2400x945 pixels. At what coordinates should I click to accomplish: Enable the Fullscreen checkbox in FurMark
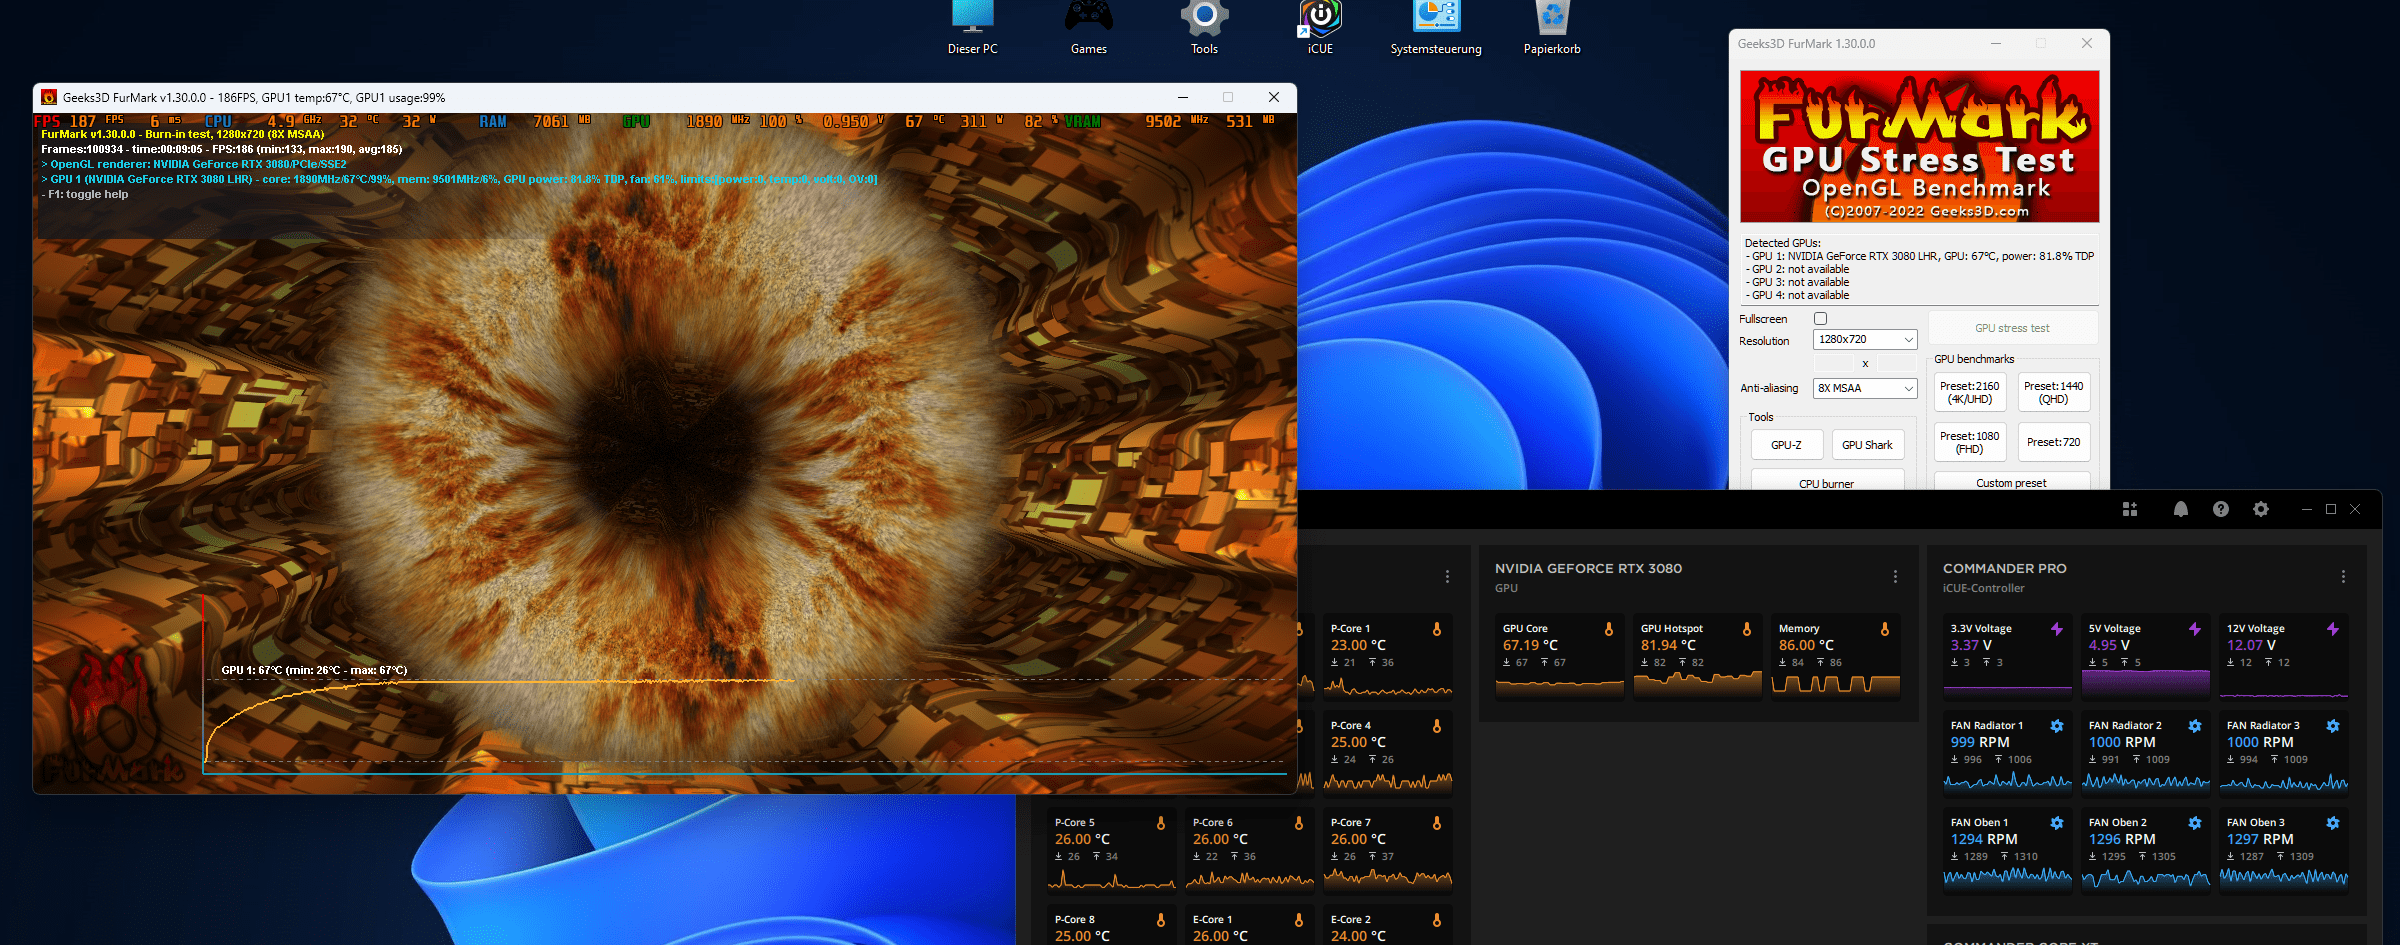[x=1820, y=319]
